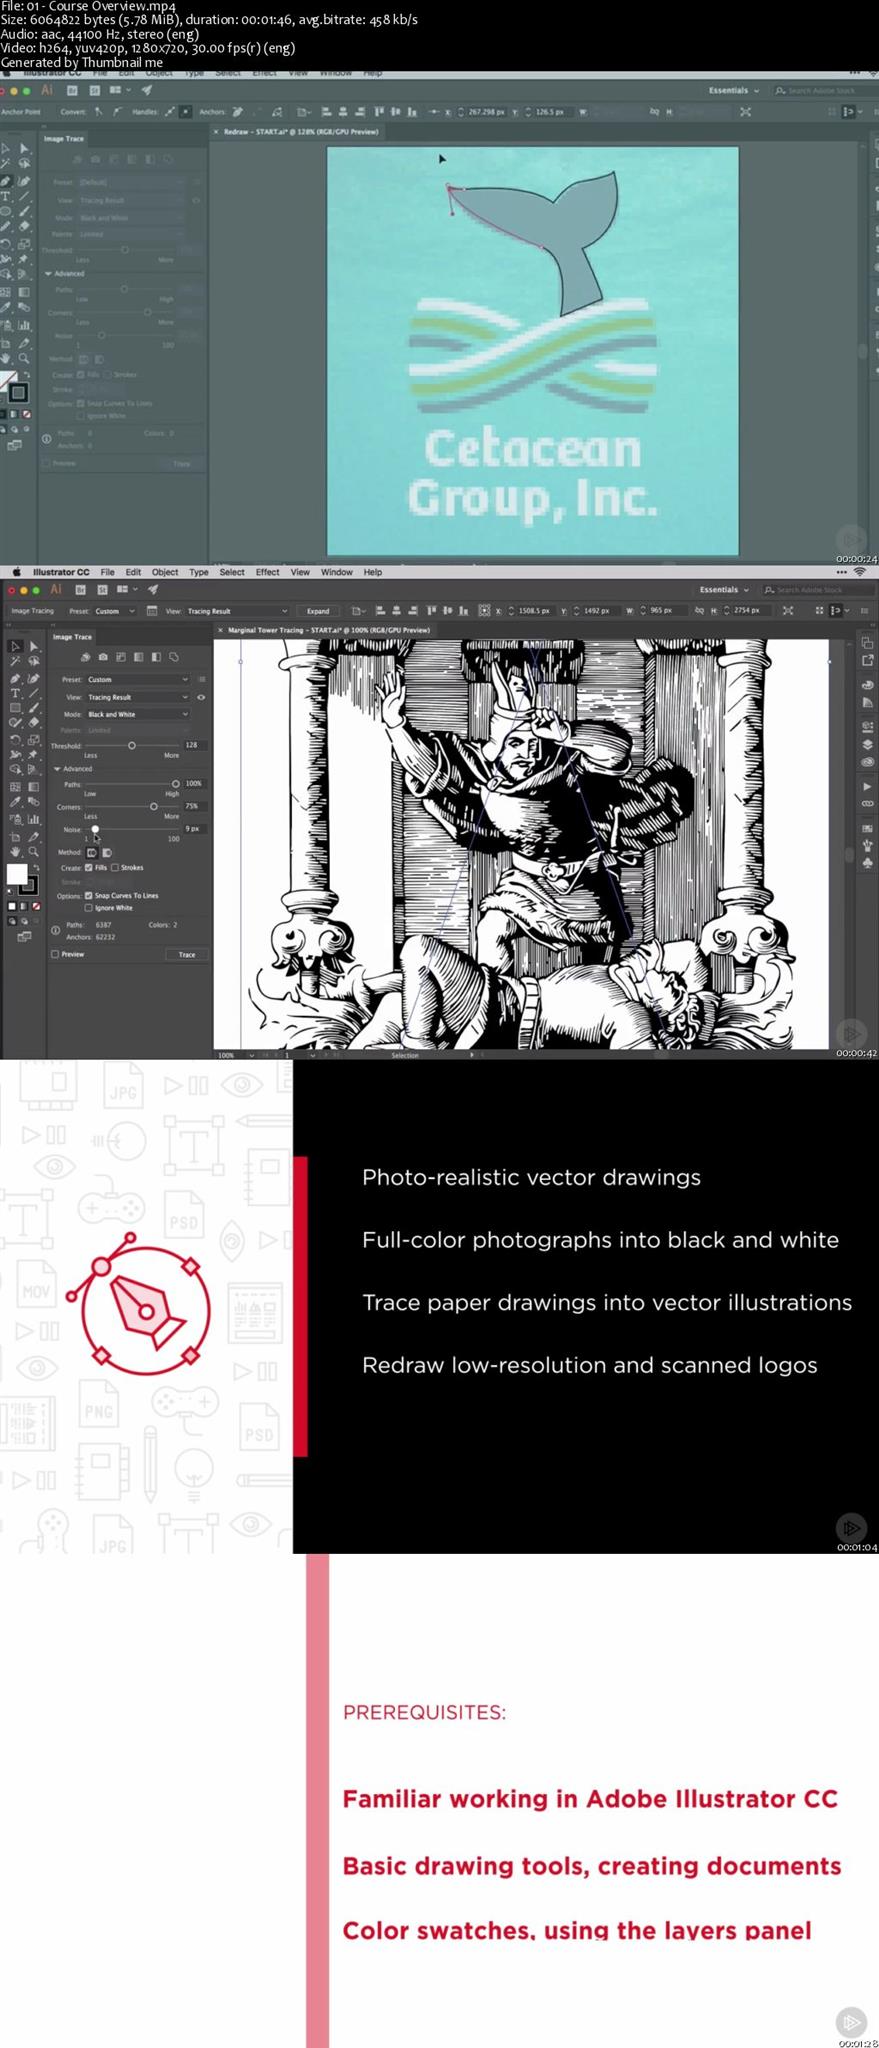Click the Trace button
The image size is (879, 2048).
(x=187, y=954)
